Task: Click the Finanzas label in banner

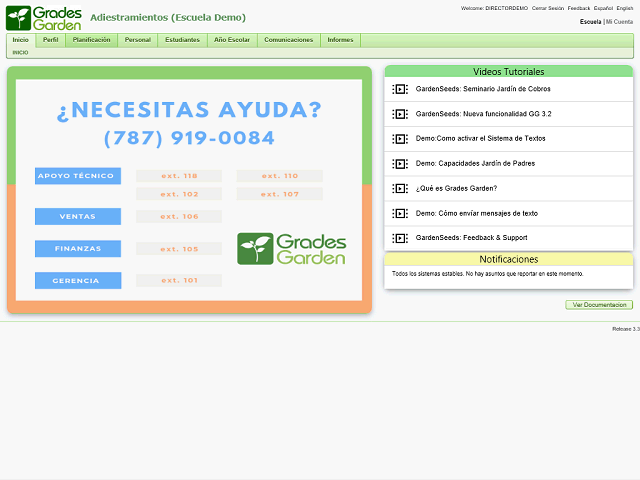Action: point(78,249)
